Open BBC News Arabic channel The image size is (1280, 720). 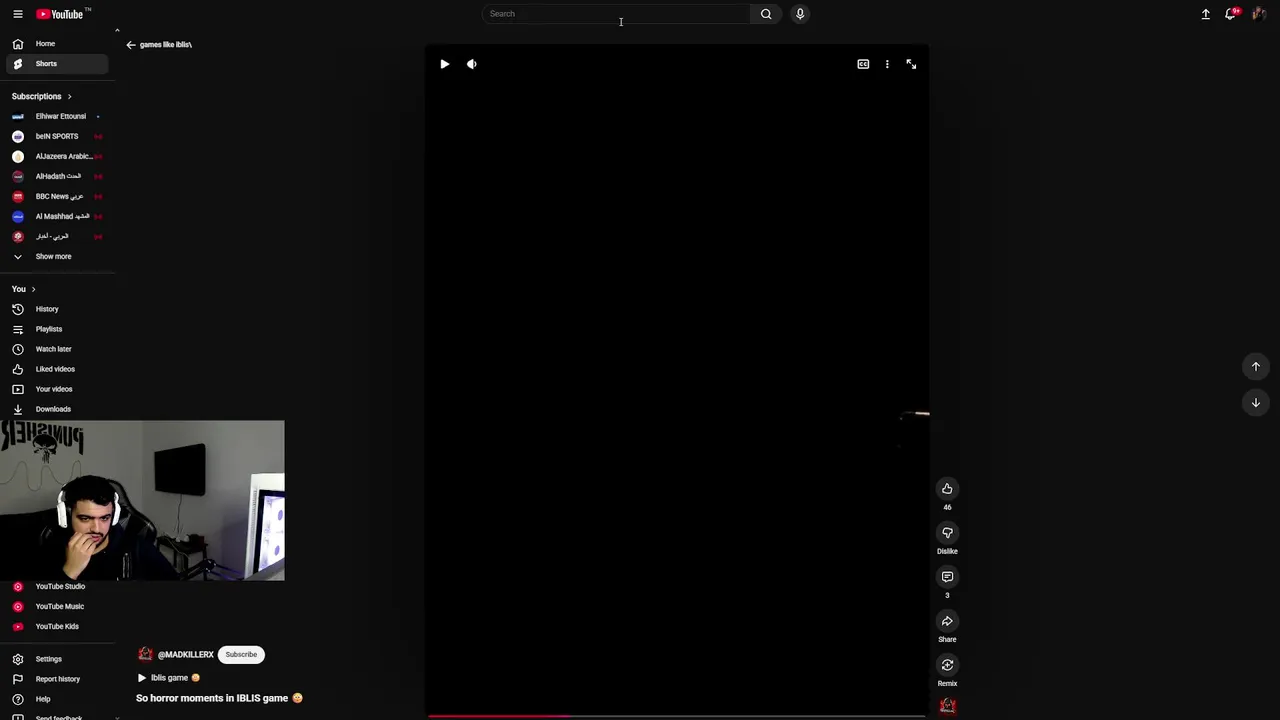pos(56,196)
